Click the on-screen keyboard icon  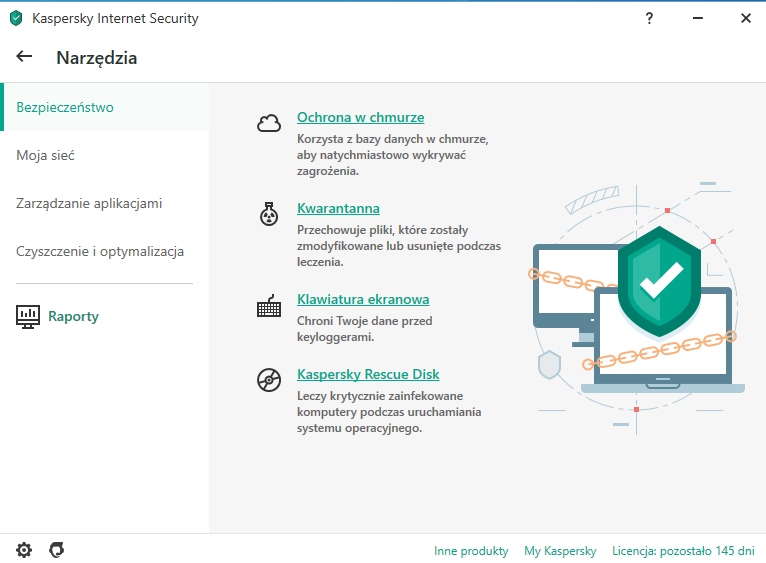[269, 306]
